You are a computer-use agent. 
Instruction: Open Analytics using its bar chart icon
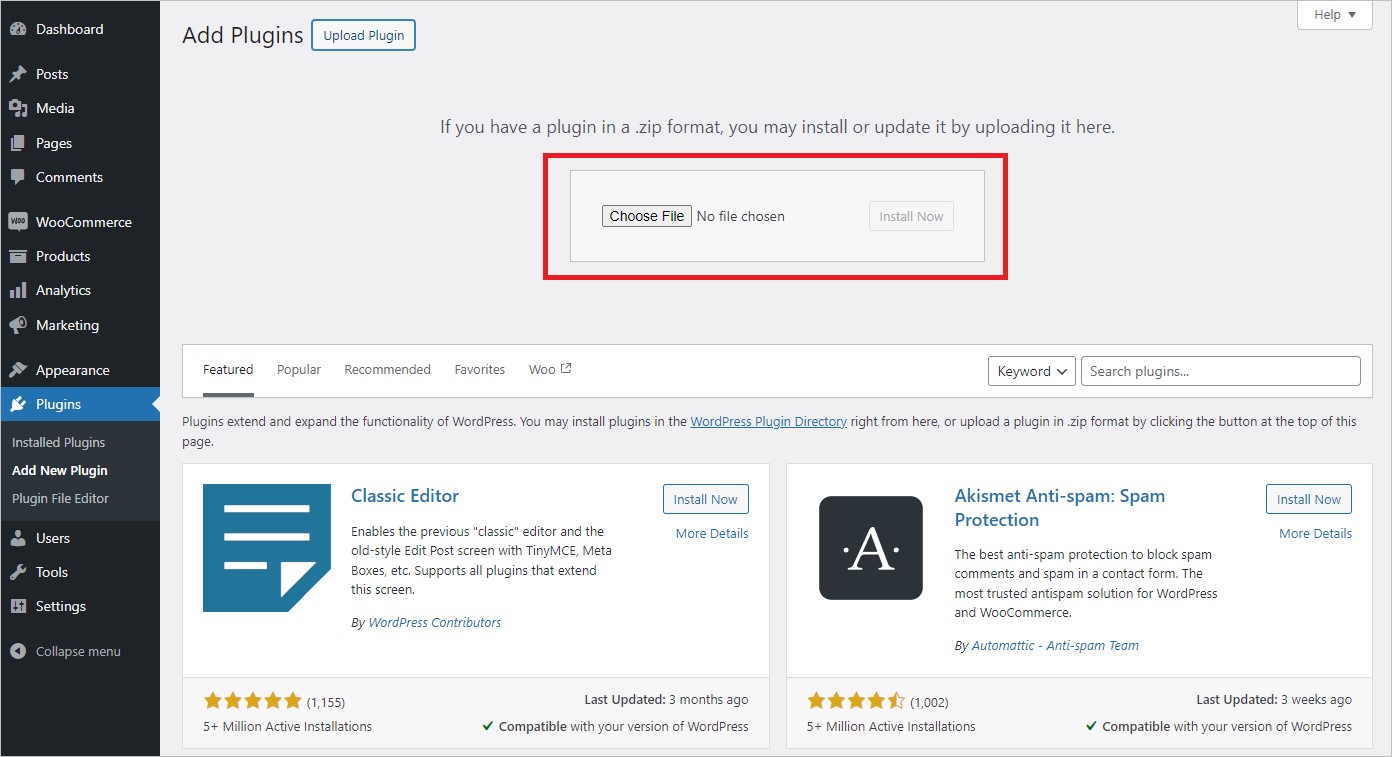pos(21,290)
